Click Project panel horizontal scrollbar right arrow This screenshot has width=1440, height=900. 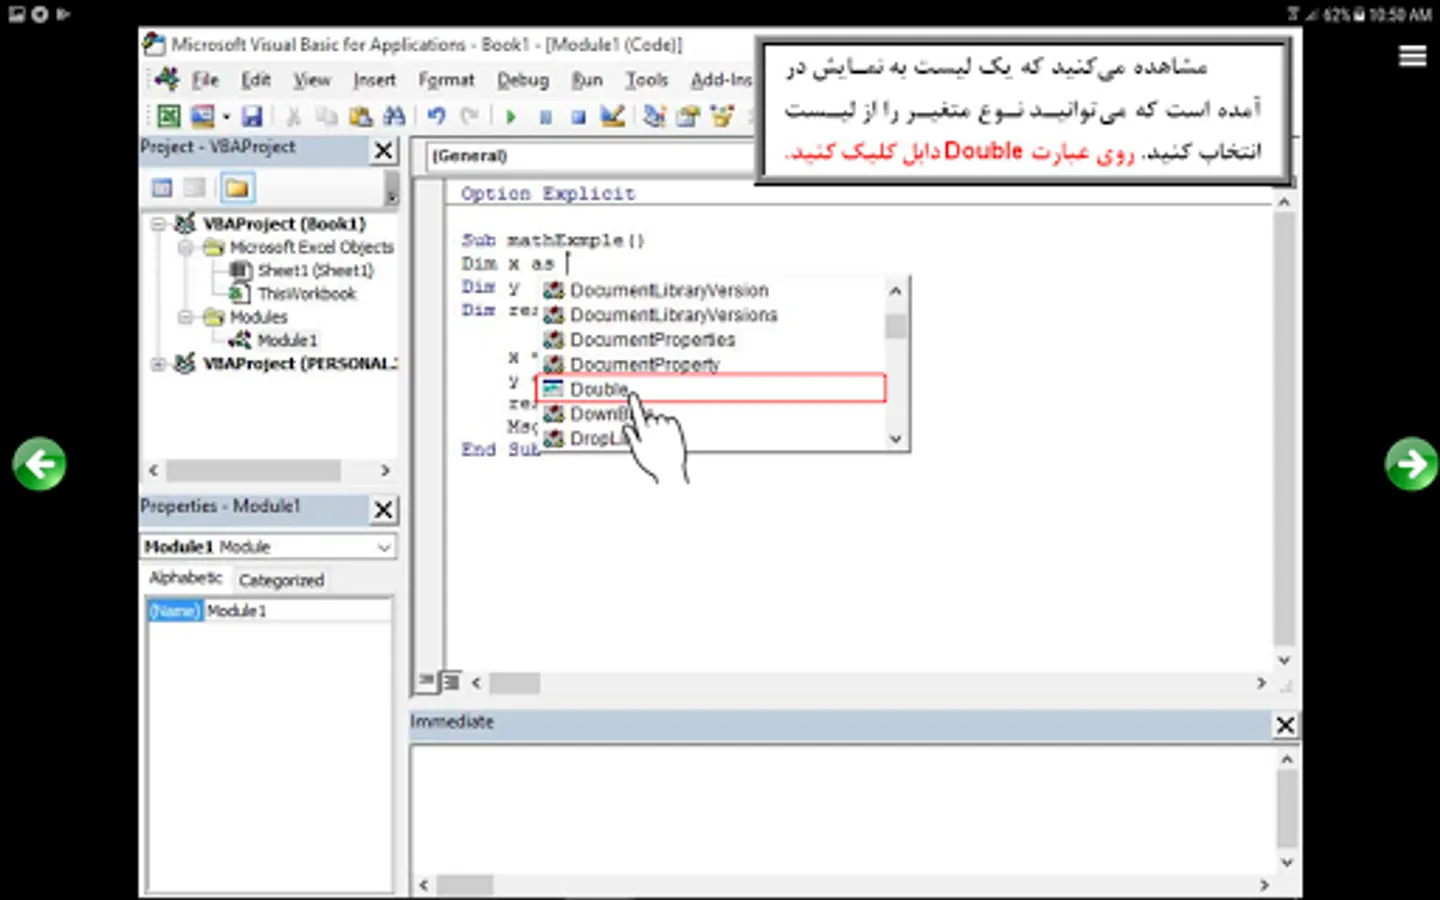[385, 470]
